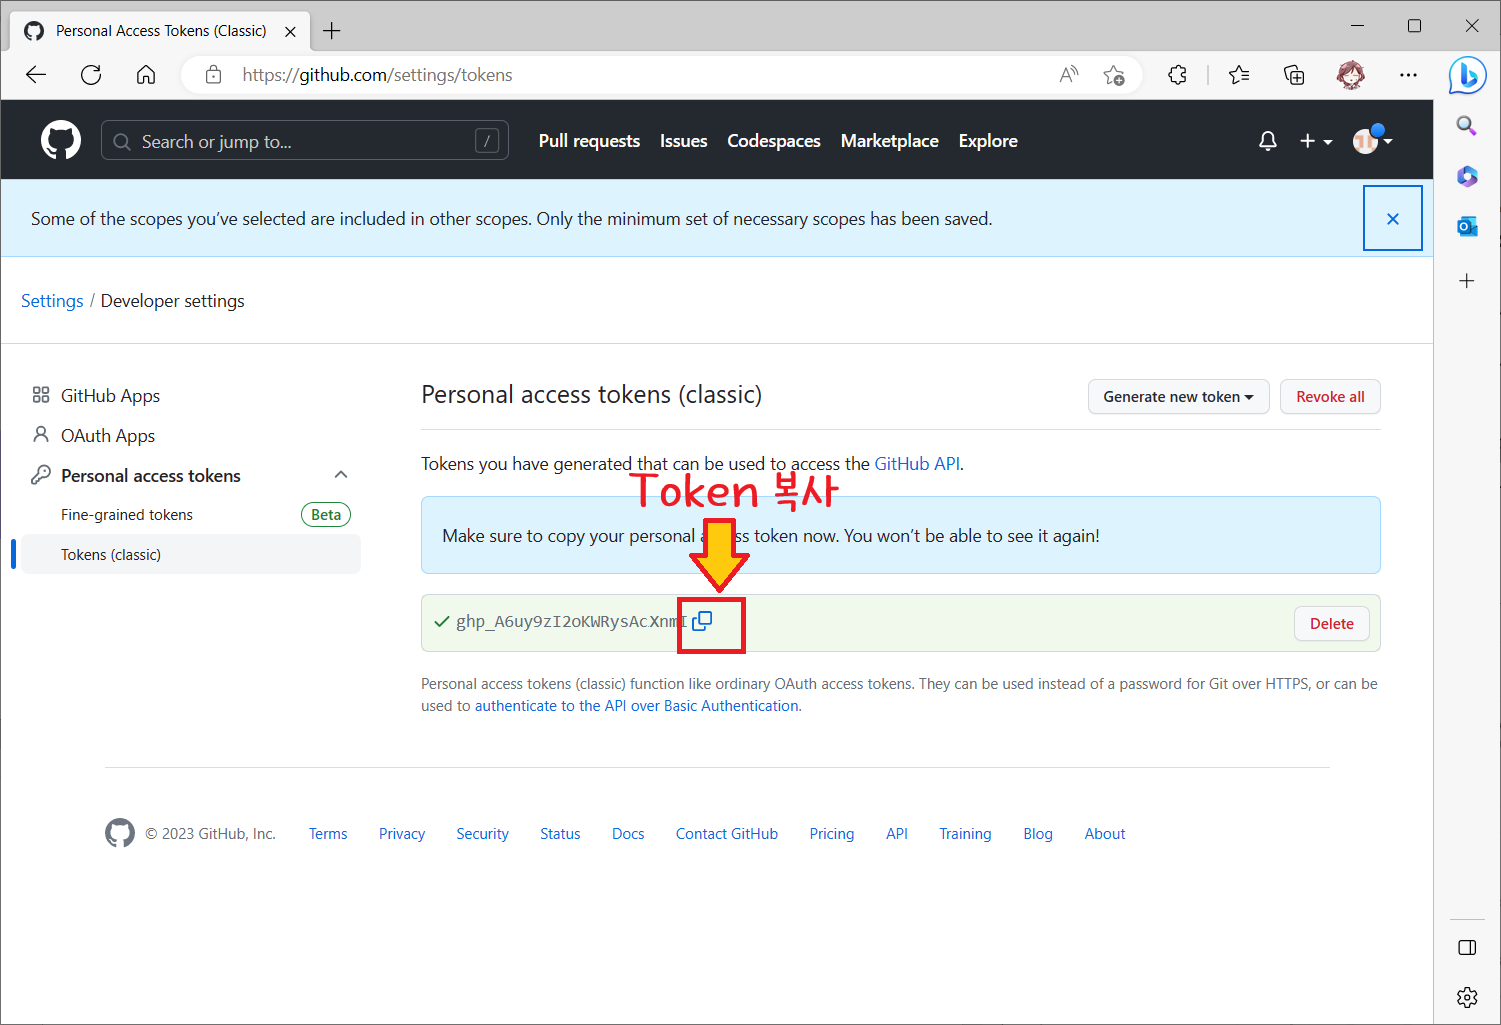Open browser collections

point(1294,75)
